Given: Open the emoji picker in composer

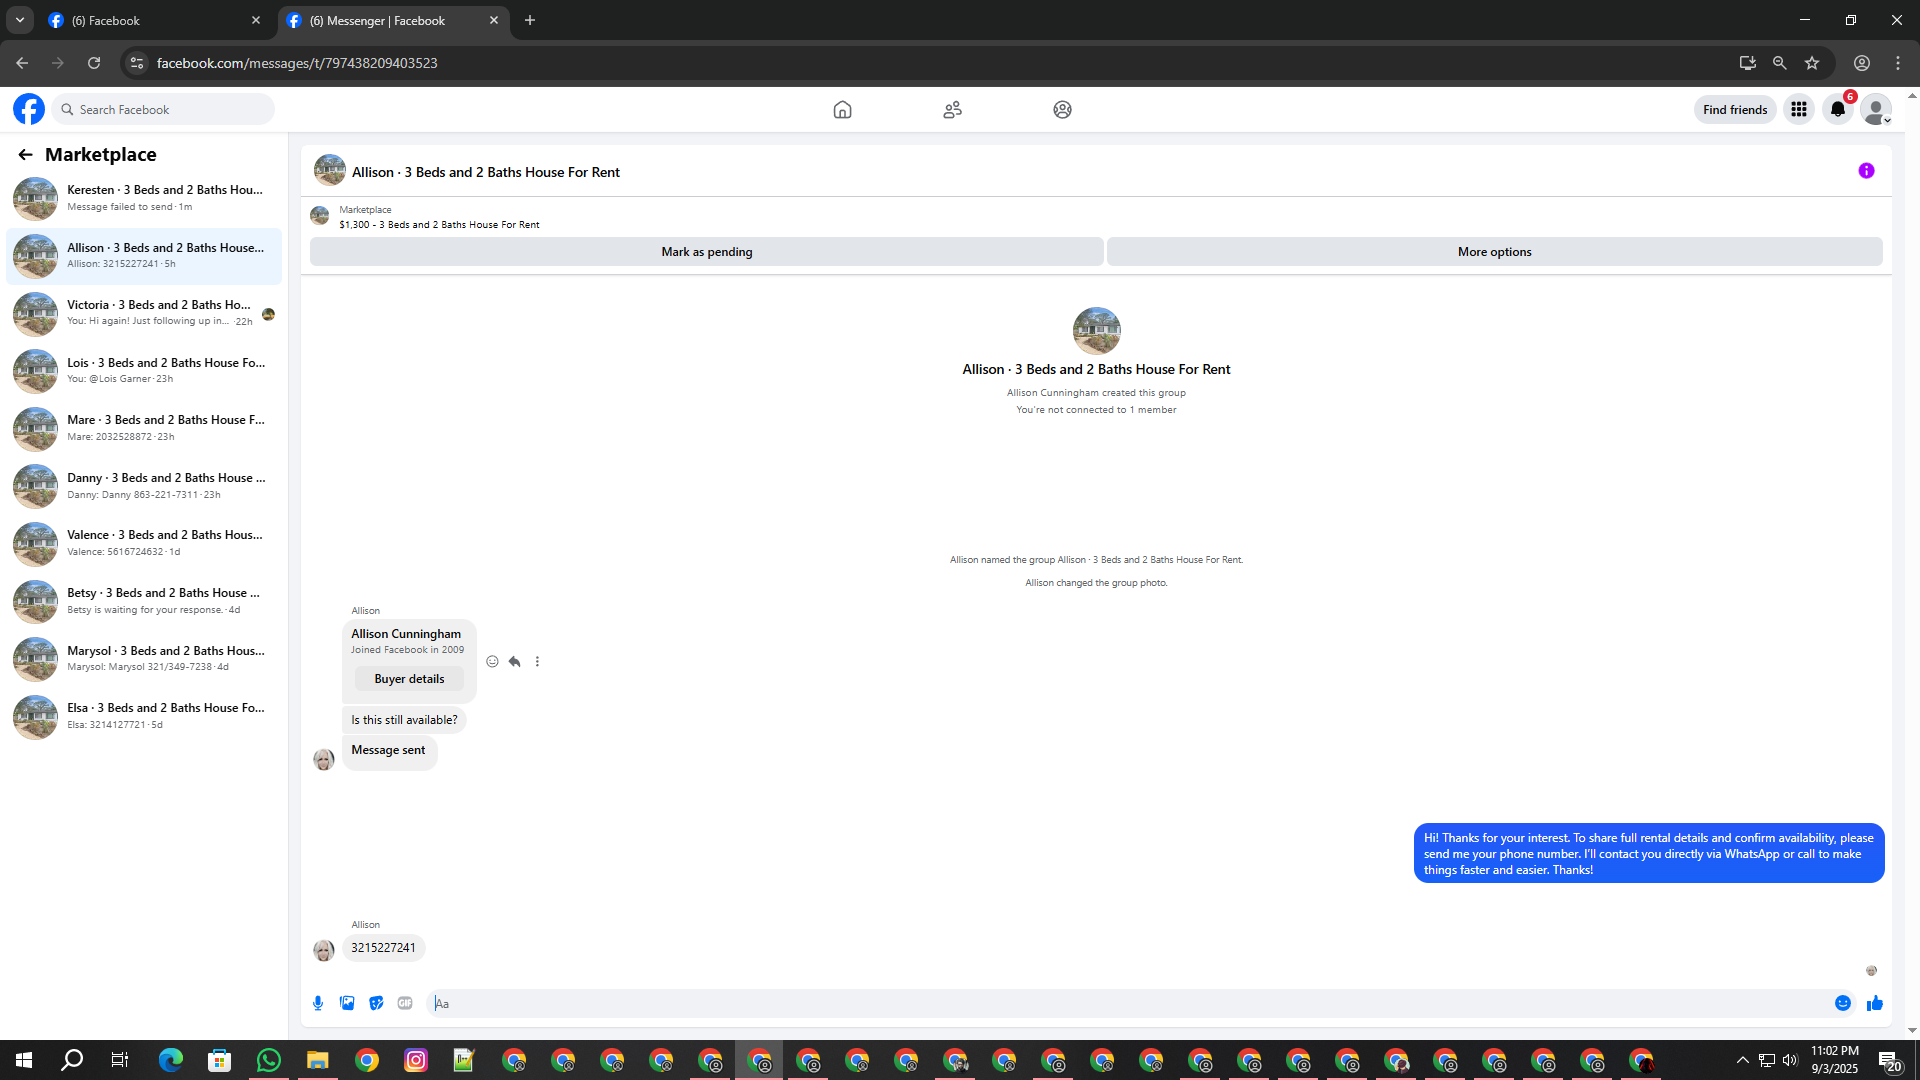Looking at the screenshot, I should tap(1843, 1003).
